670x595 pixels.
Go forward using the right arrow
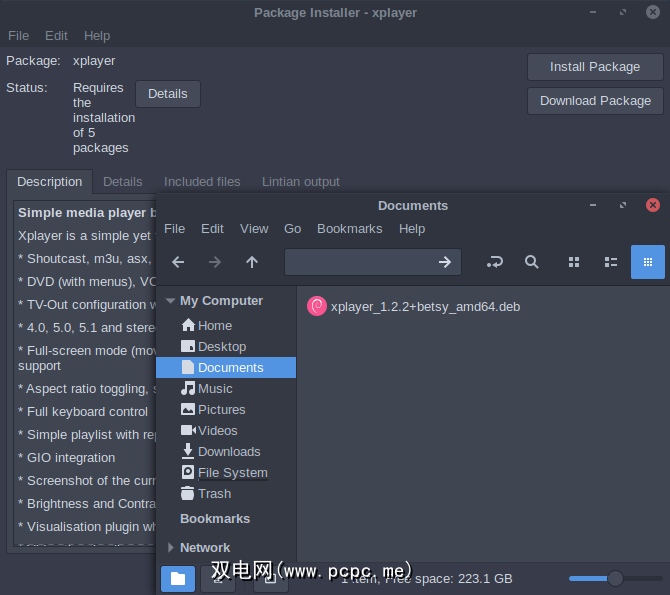pyautogui.click(x=215, y=262)
